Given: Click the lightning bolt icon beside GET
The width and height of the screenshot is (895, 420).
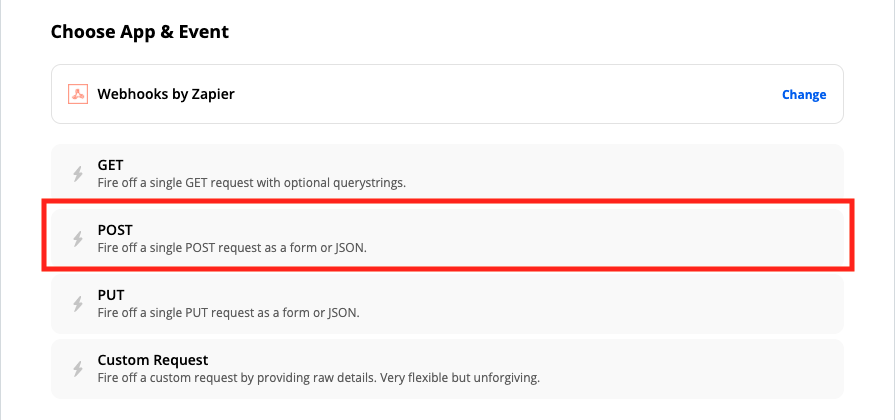Looking at the screenshot, I should coord(78,173).
